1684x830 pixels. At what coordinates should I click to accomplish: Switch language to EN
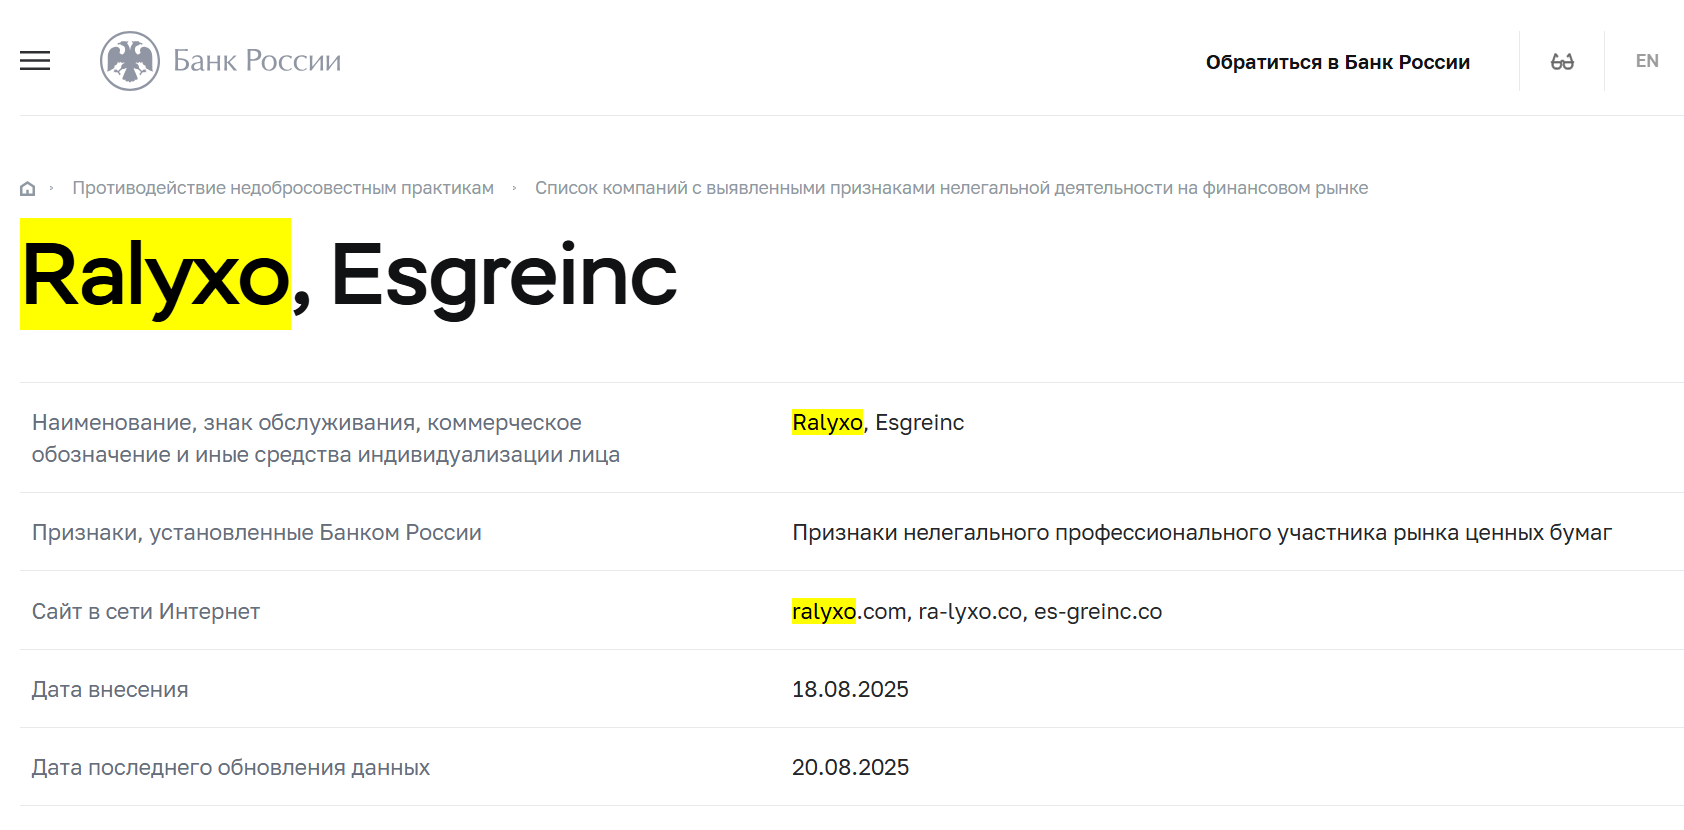1647,61
